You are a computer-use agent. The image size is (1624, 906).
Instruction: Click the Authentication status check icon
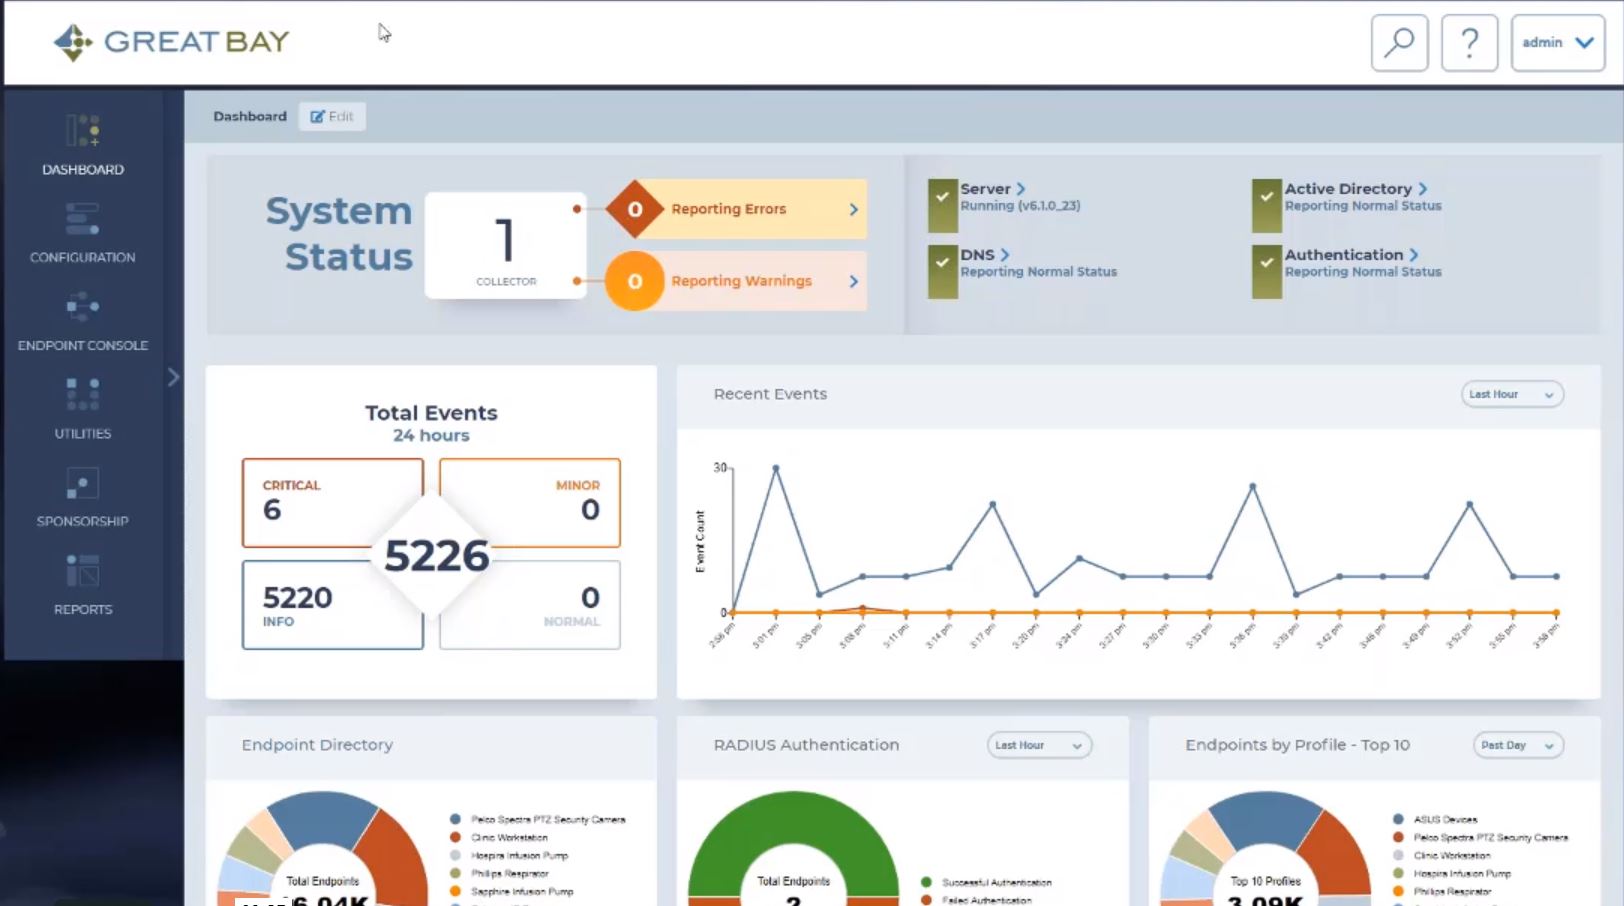(1266, 271)
